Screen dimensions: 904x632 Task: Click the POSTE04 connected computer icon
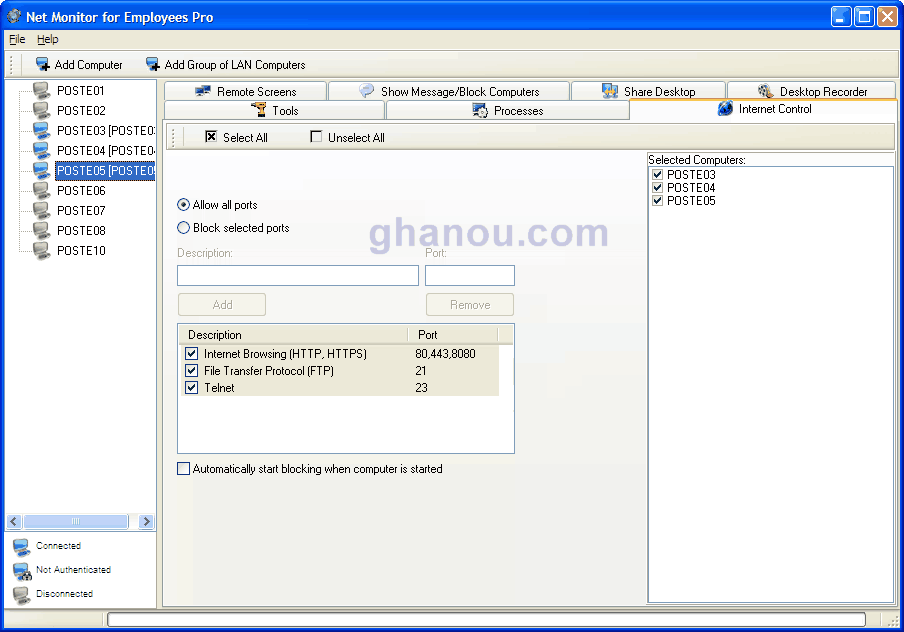(41, 151)
